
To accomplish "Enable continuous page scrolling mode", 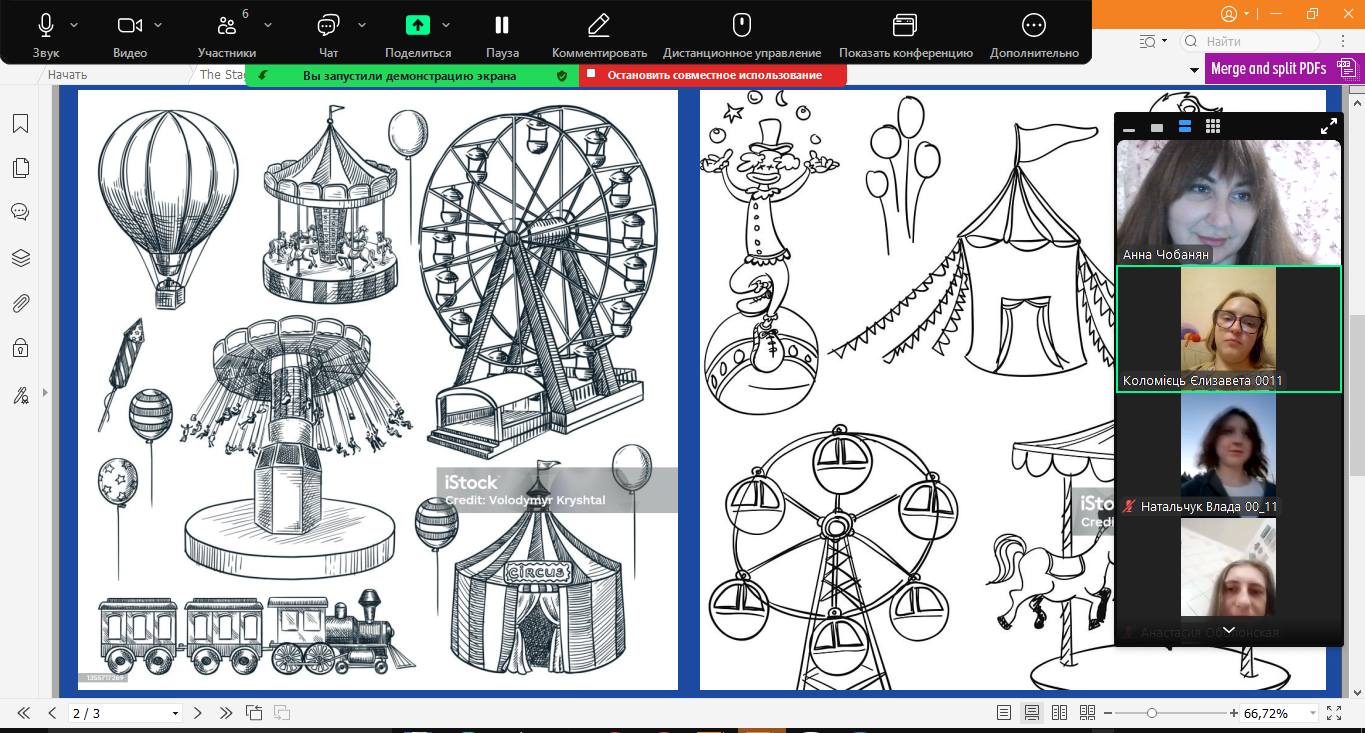I will (x=1031, y=713).
